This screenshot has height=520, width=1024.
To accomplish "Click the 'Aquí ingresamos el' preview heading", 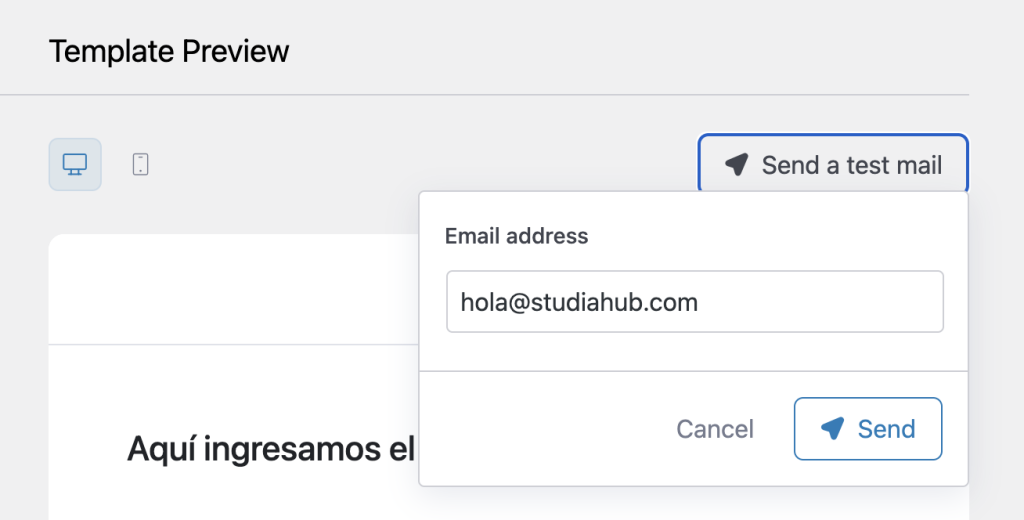I will (270, 450).
